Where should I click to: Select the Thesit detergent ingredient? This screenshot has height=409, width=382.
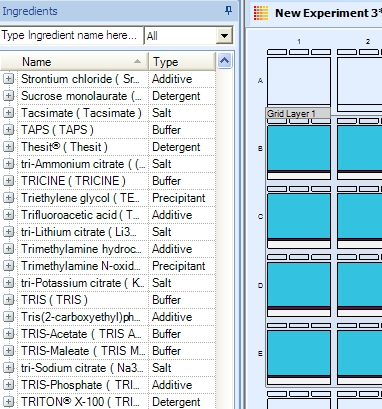coord(108,147)
